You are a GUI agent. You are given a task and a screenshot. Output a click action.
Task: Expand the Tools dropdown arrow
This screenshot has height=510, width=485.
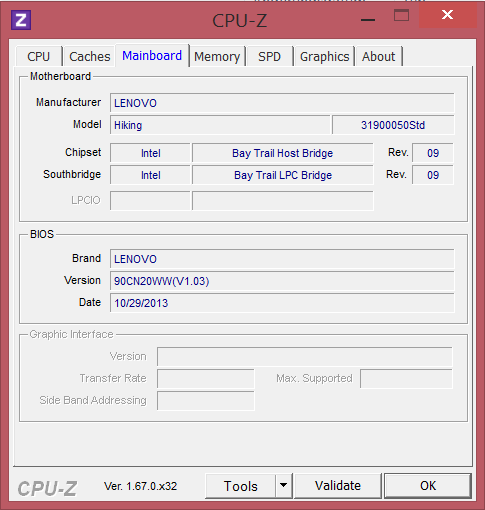point(284,486)
